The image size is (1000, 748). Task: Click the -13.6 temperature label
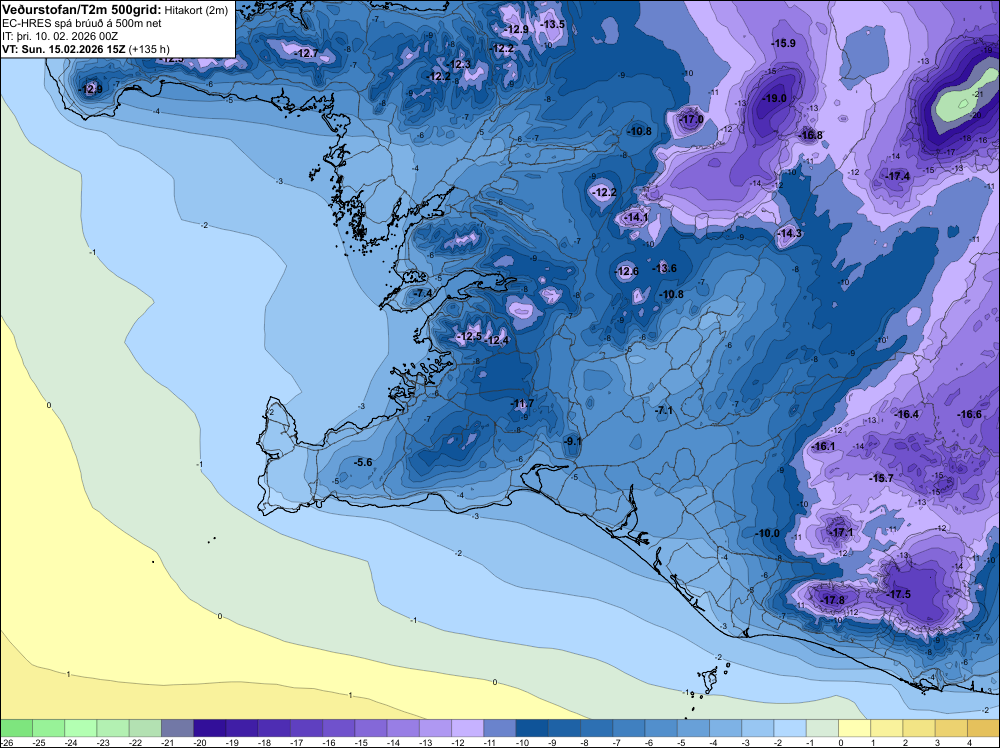point(665,268)
